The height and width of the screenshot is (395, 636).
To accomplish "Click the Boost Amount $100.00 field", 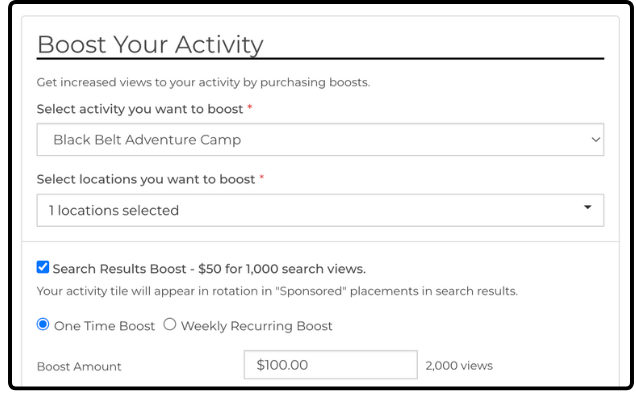I will click(331, 365).
